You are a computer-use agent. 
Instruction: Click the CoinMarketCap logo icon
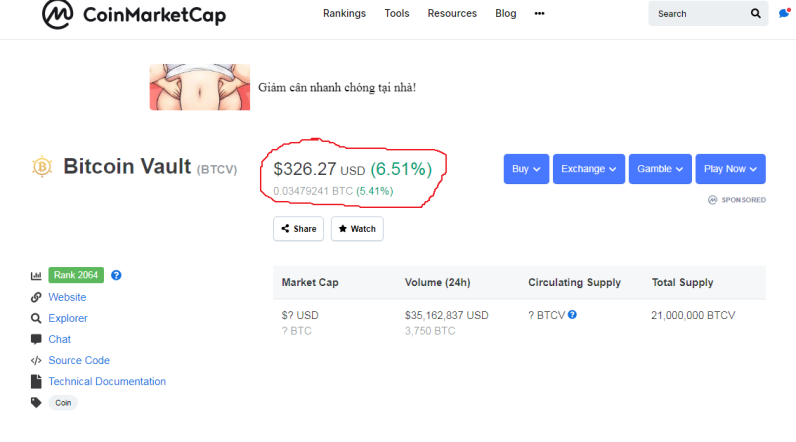pos(58,14)
